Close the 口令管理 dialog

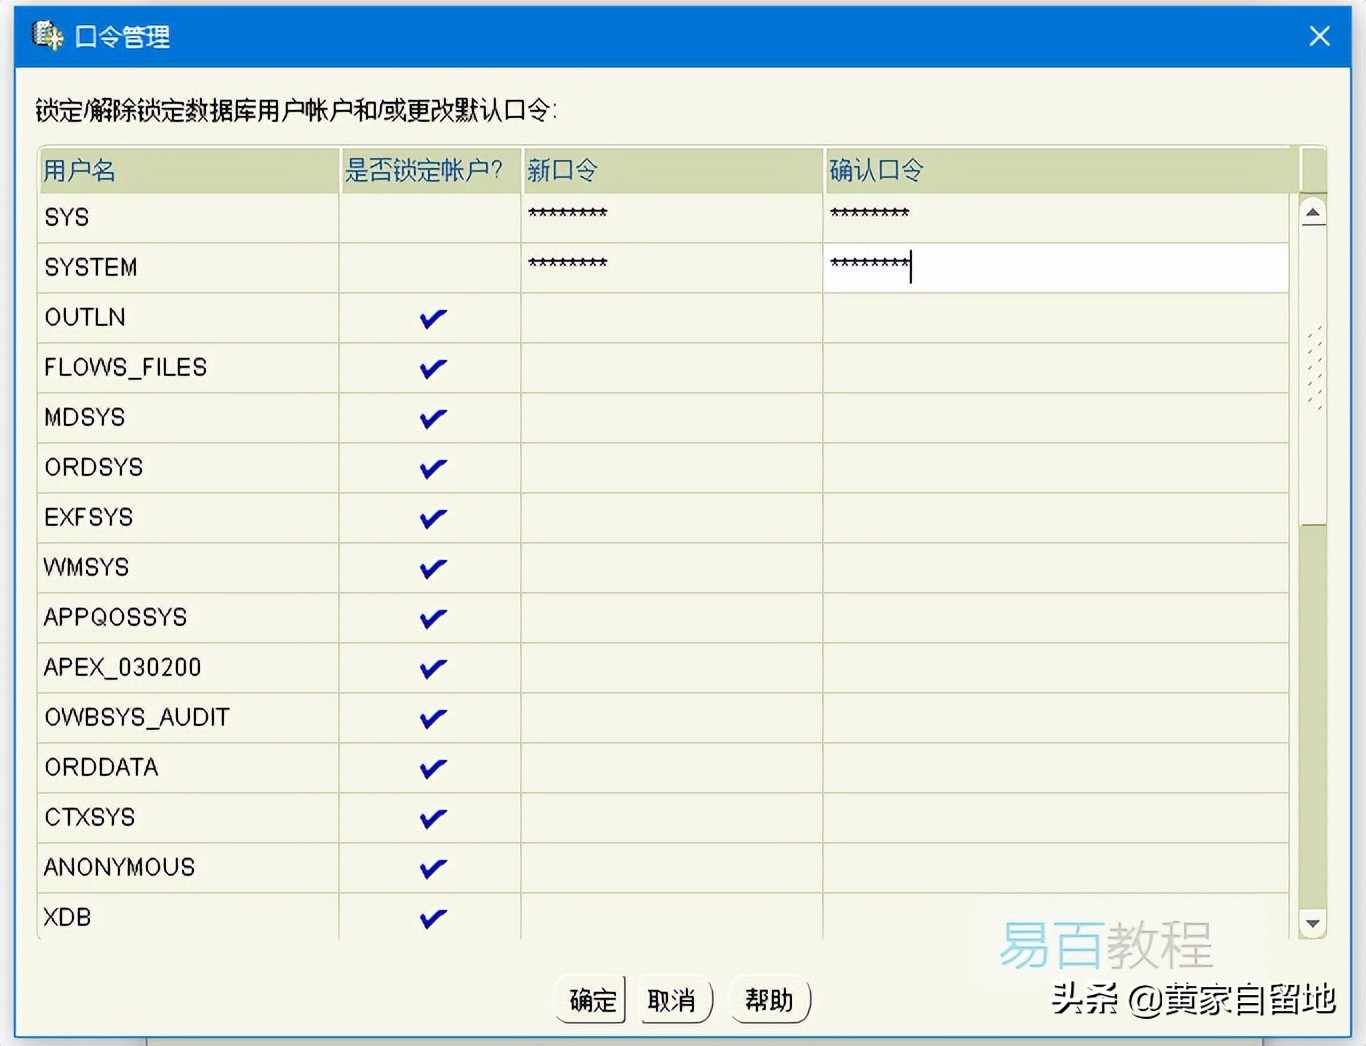tap(1319, 37)
